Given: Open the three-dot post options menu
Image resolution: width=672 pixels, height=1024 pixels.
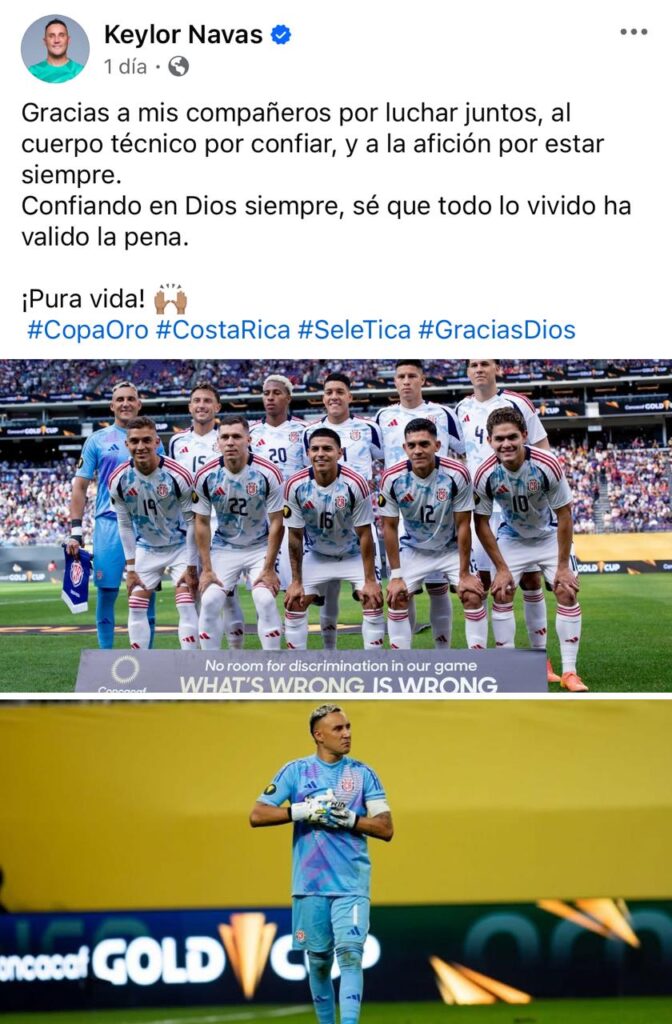Looking at the screenshot, I should click(633, 32).
